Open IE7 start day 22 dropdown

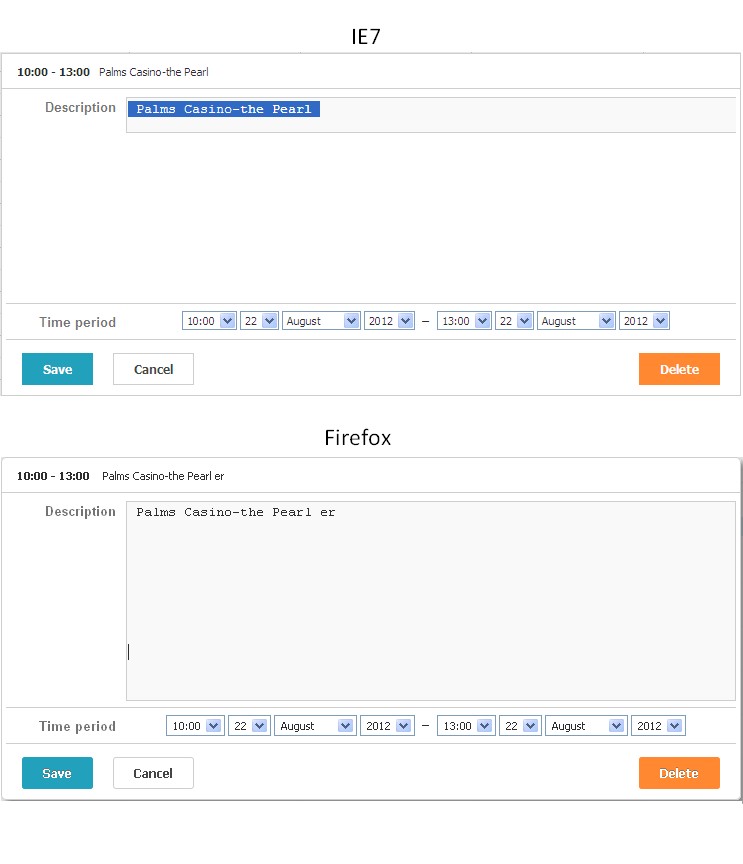[259, 321]
